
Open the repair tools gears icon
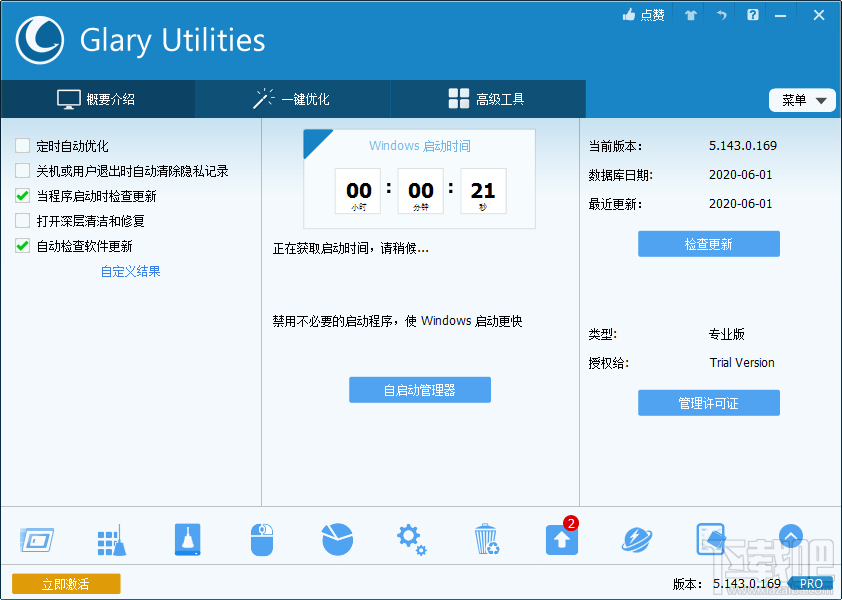pos(411,538)
